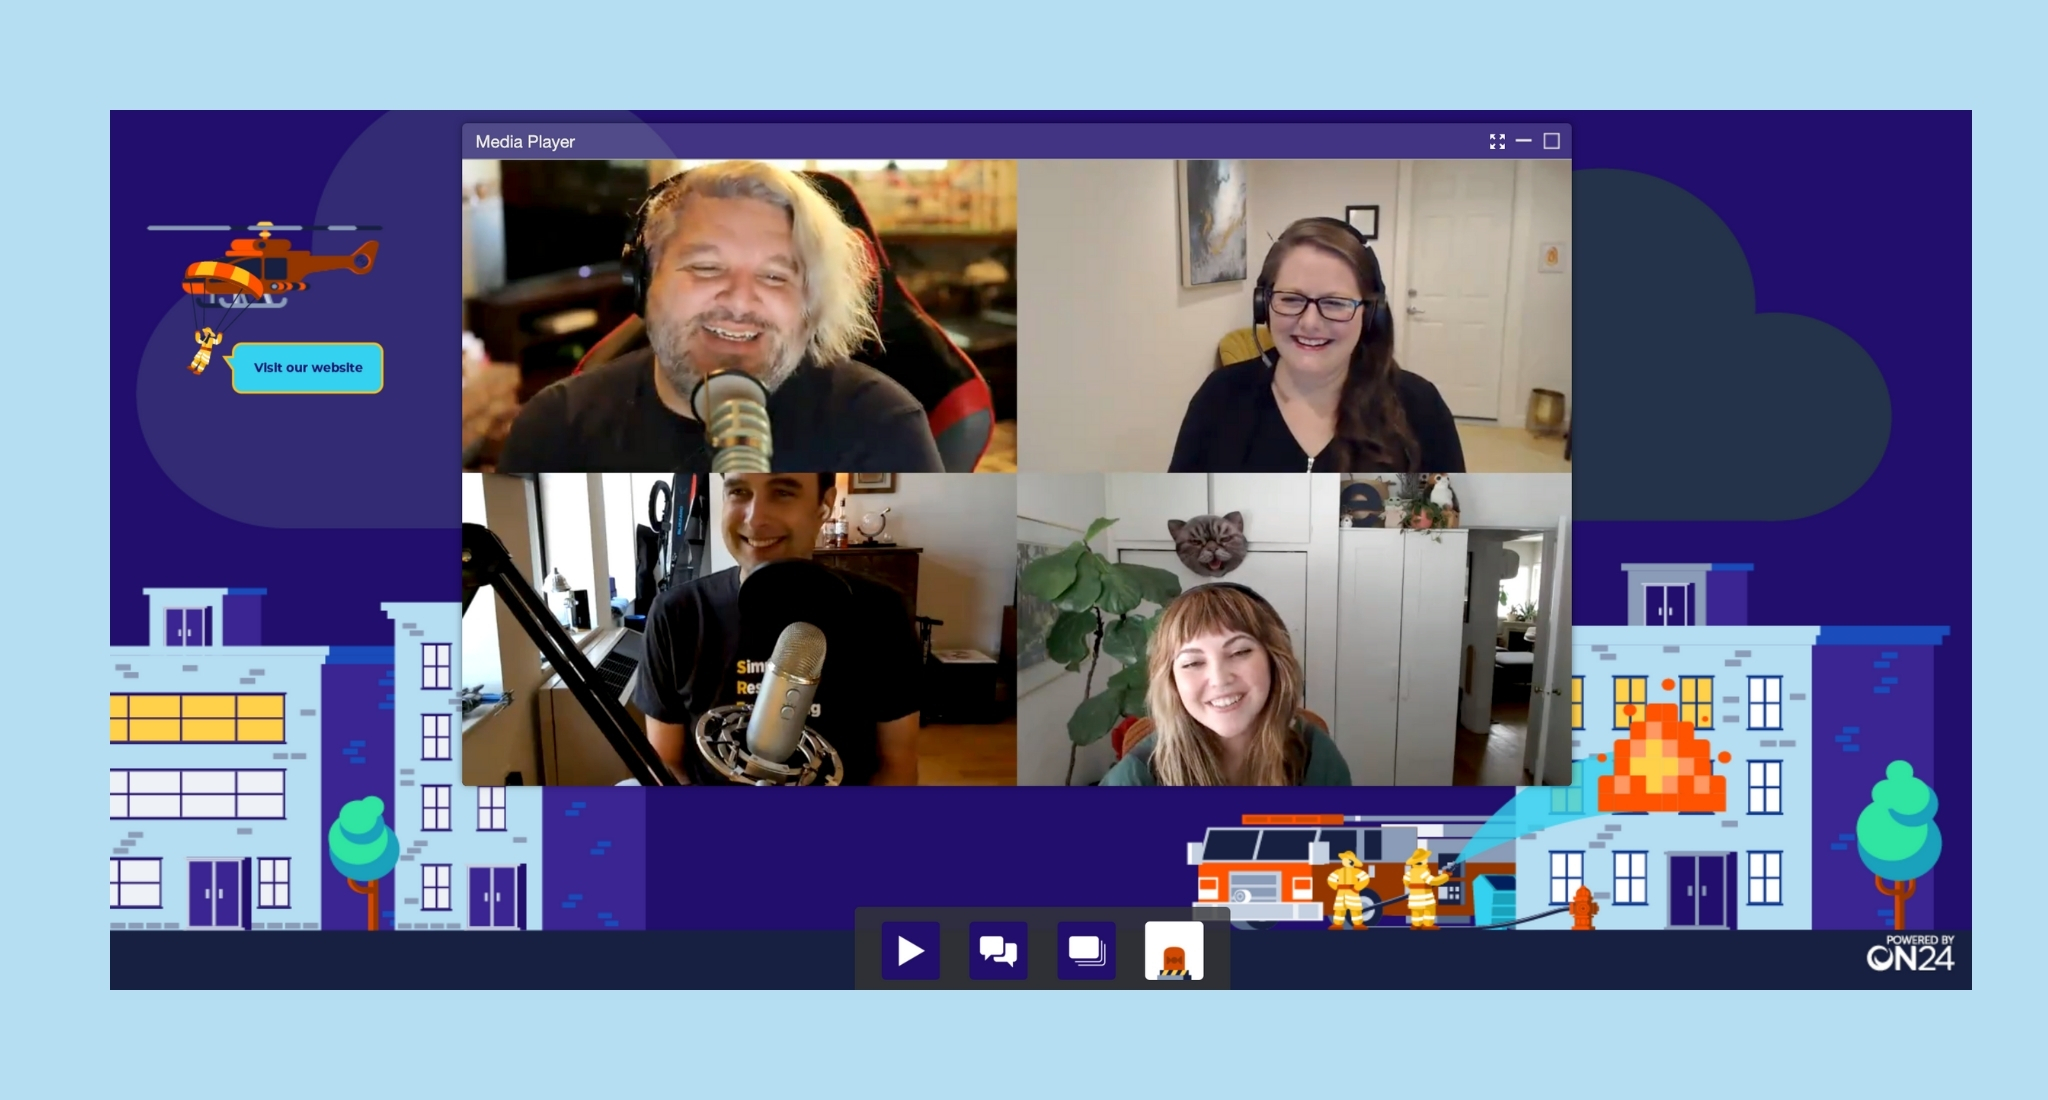Click the orange siren light dock icon

1174,950
